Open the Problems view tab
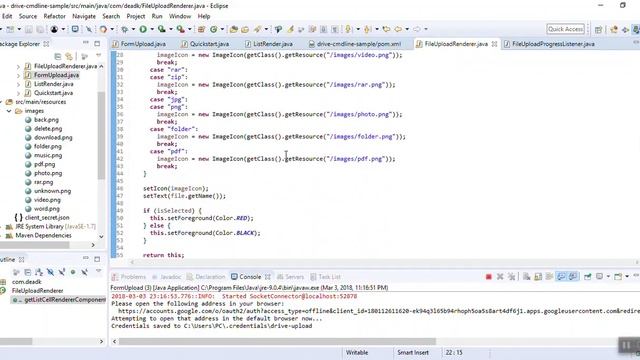 pos(129,277)
